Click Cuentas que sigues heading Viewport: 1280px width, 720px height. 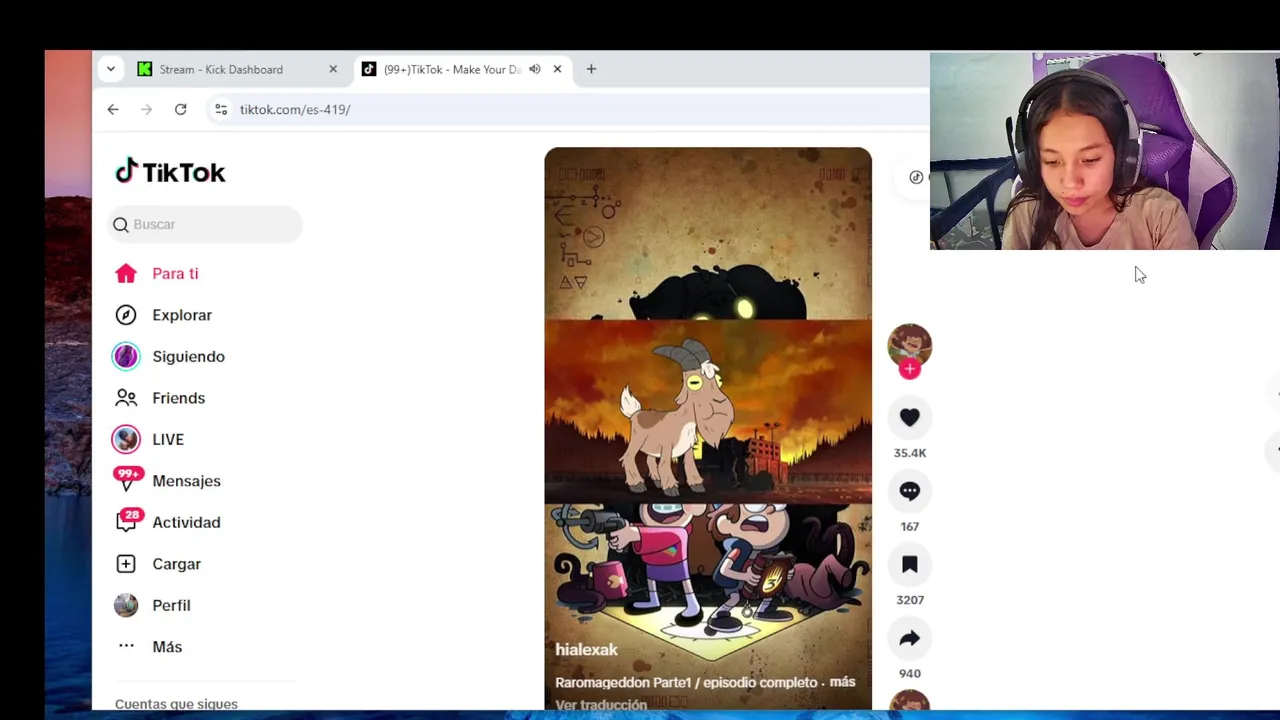(176, 704)
